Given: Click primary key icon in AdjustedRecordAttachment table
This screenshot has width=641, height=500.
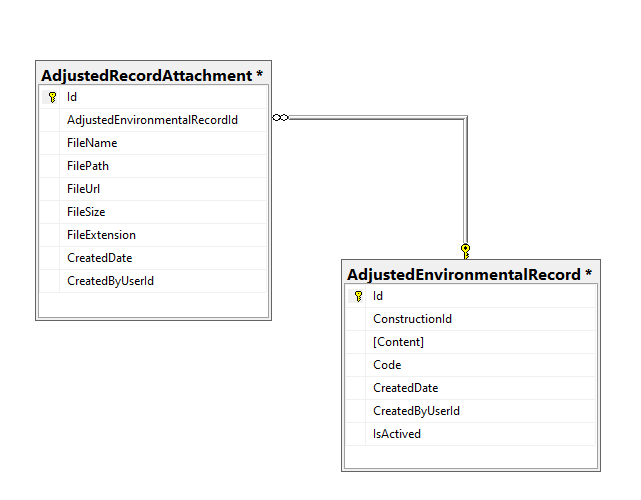Looking at the screenshot, I should click(x=52, y=97).
